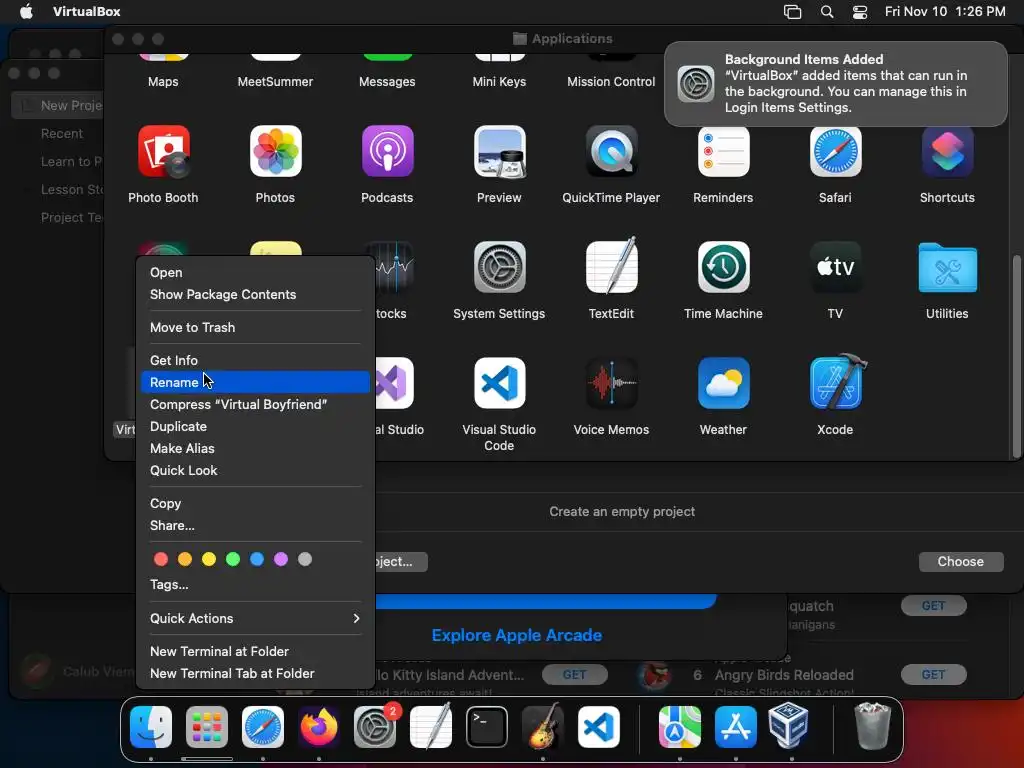Image resolution: width=1024 pixels, height=768 pixels.
Task: Open the Trash in the Dock
Action: (x=873, y=726)
